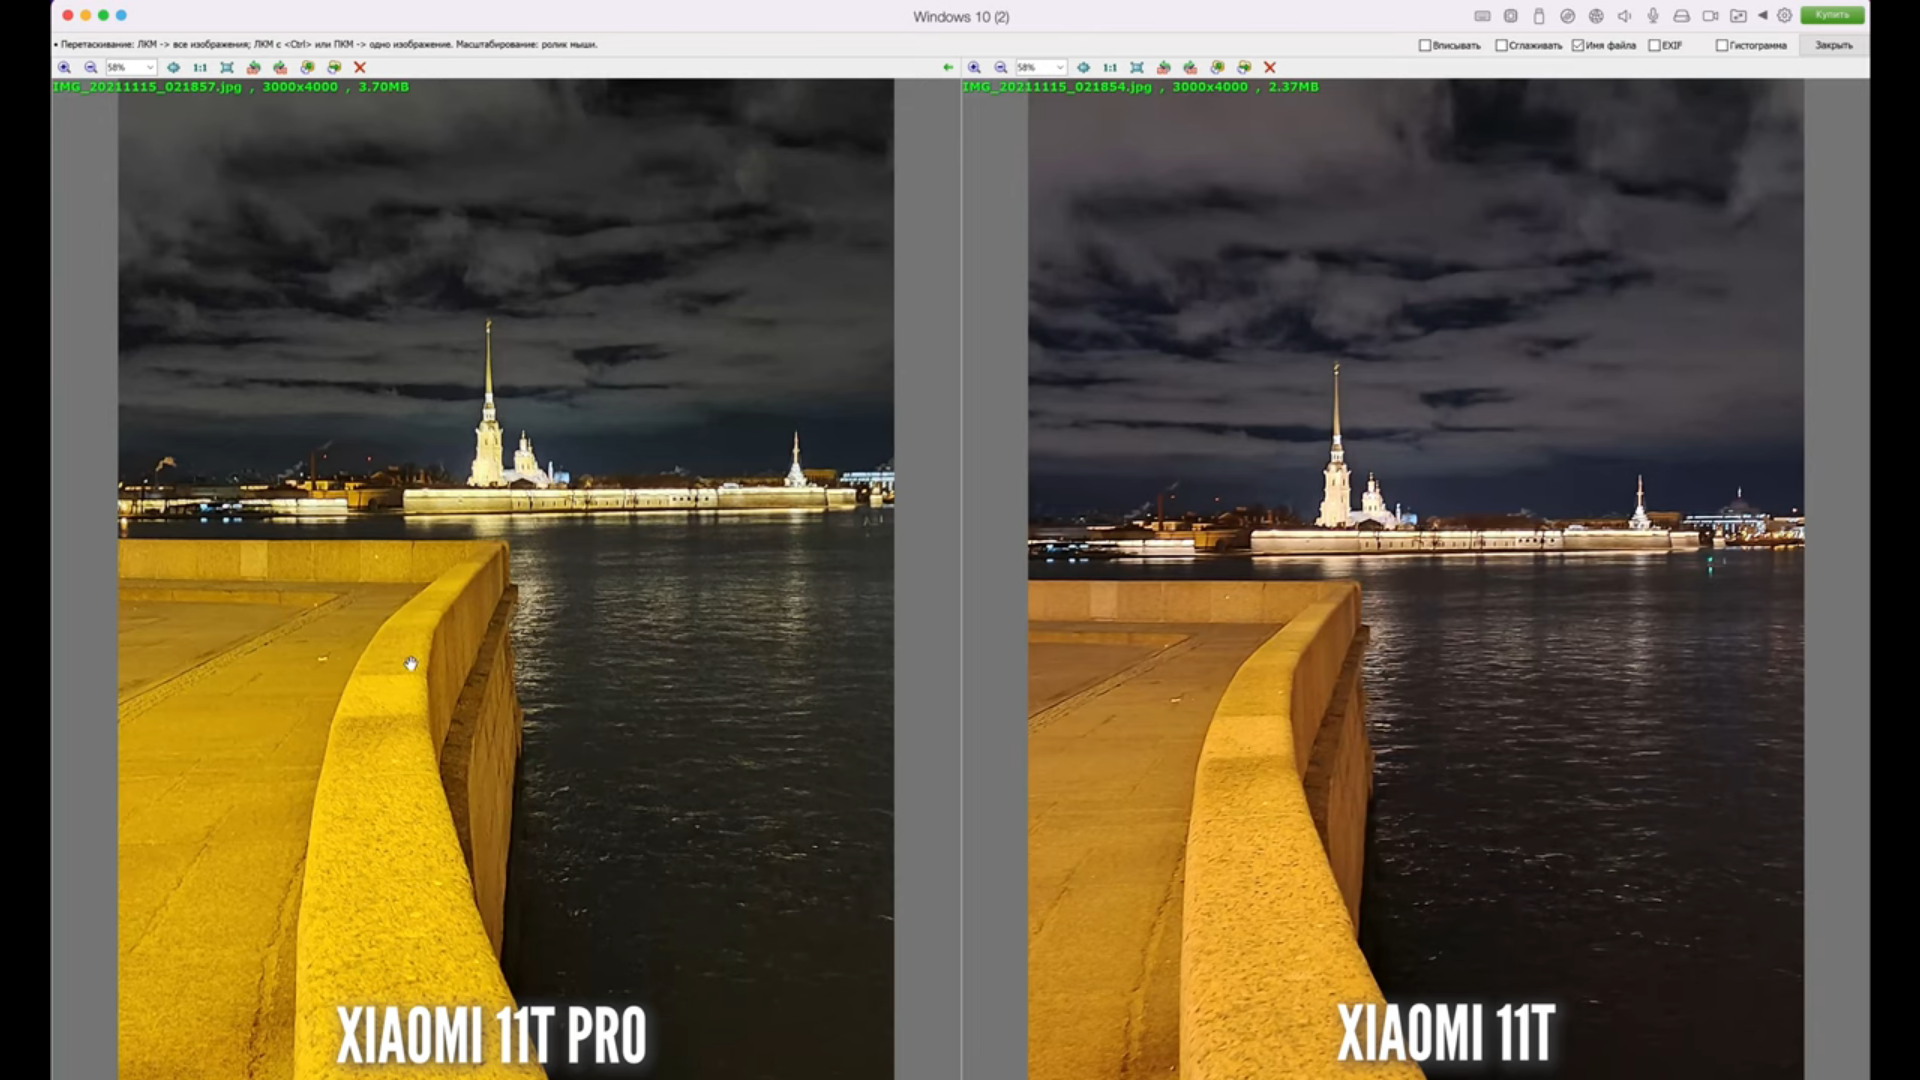The image size is (1920, 1080).
Task: Zoom in on the right pane image
Action: coord(974,67)
